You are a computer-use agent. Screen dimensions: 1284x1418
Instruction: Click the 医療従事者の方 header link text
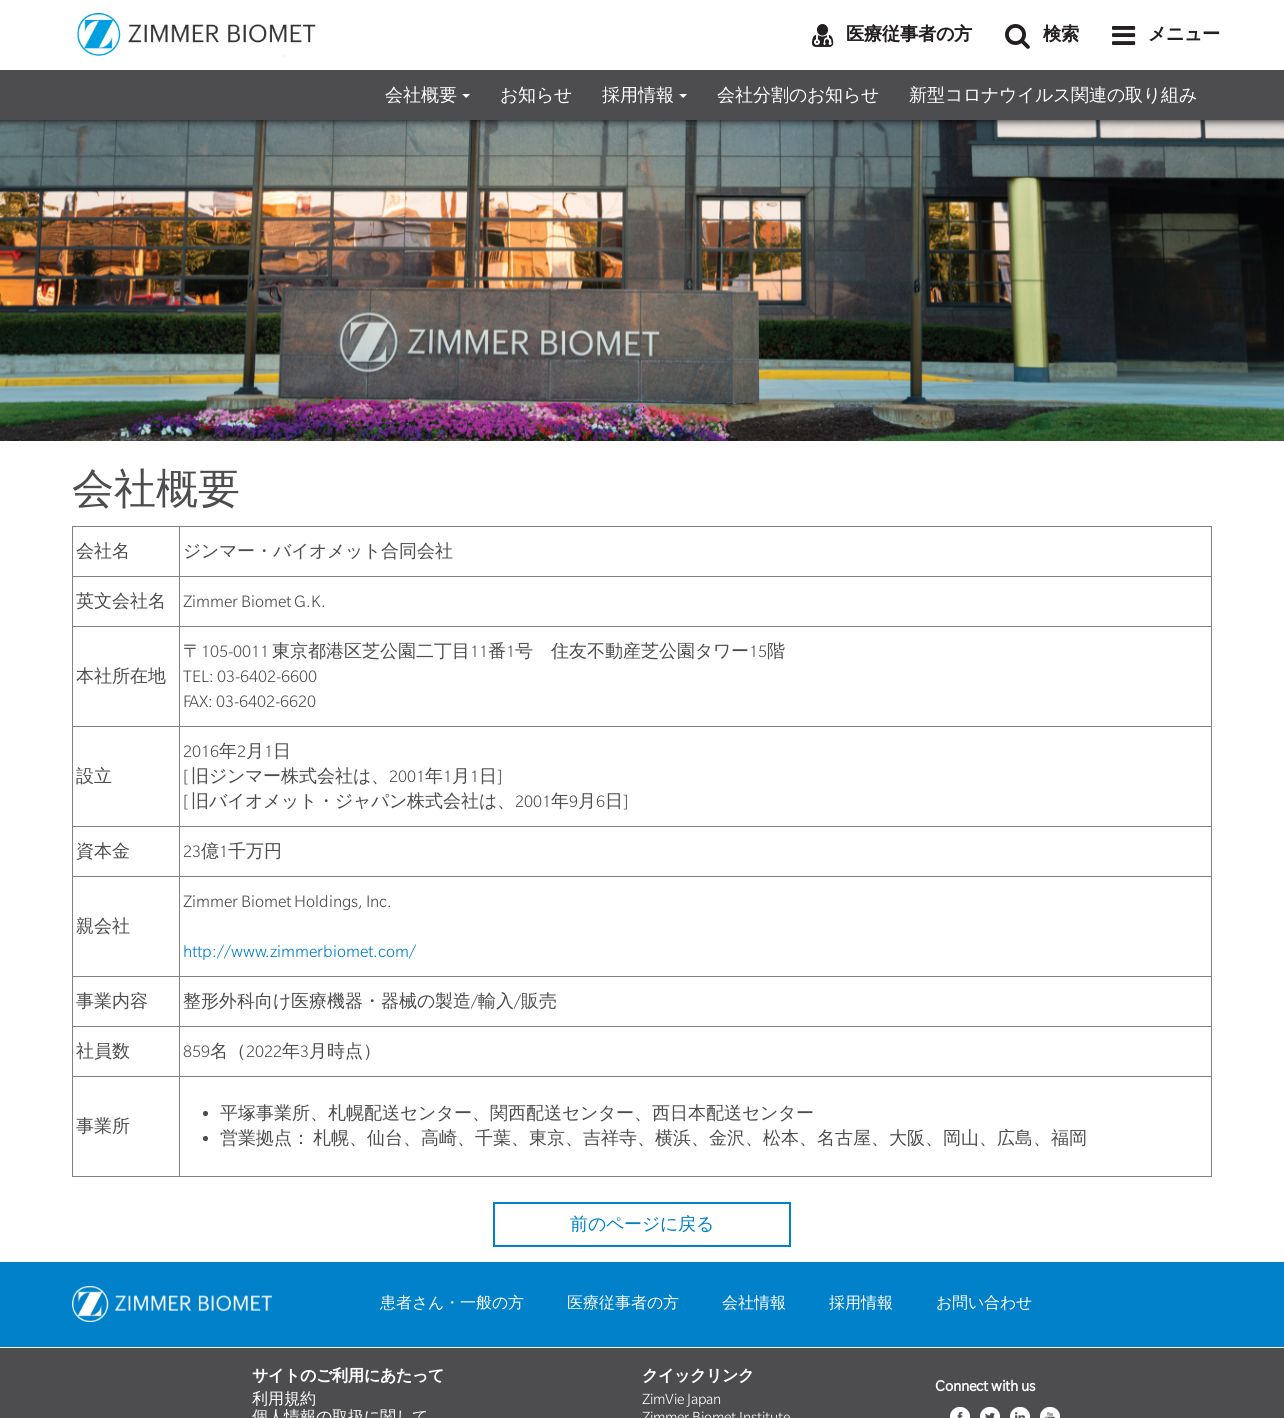908,34
